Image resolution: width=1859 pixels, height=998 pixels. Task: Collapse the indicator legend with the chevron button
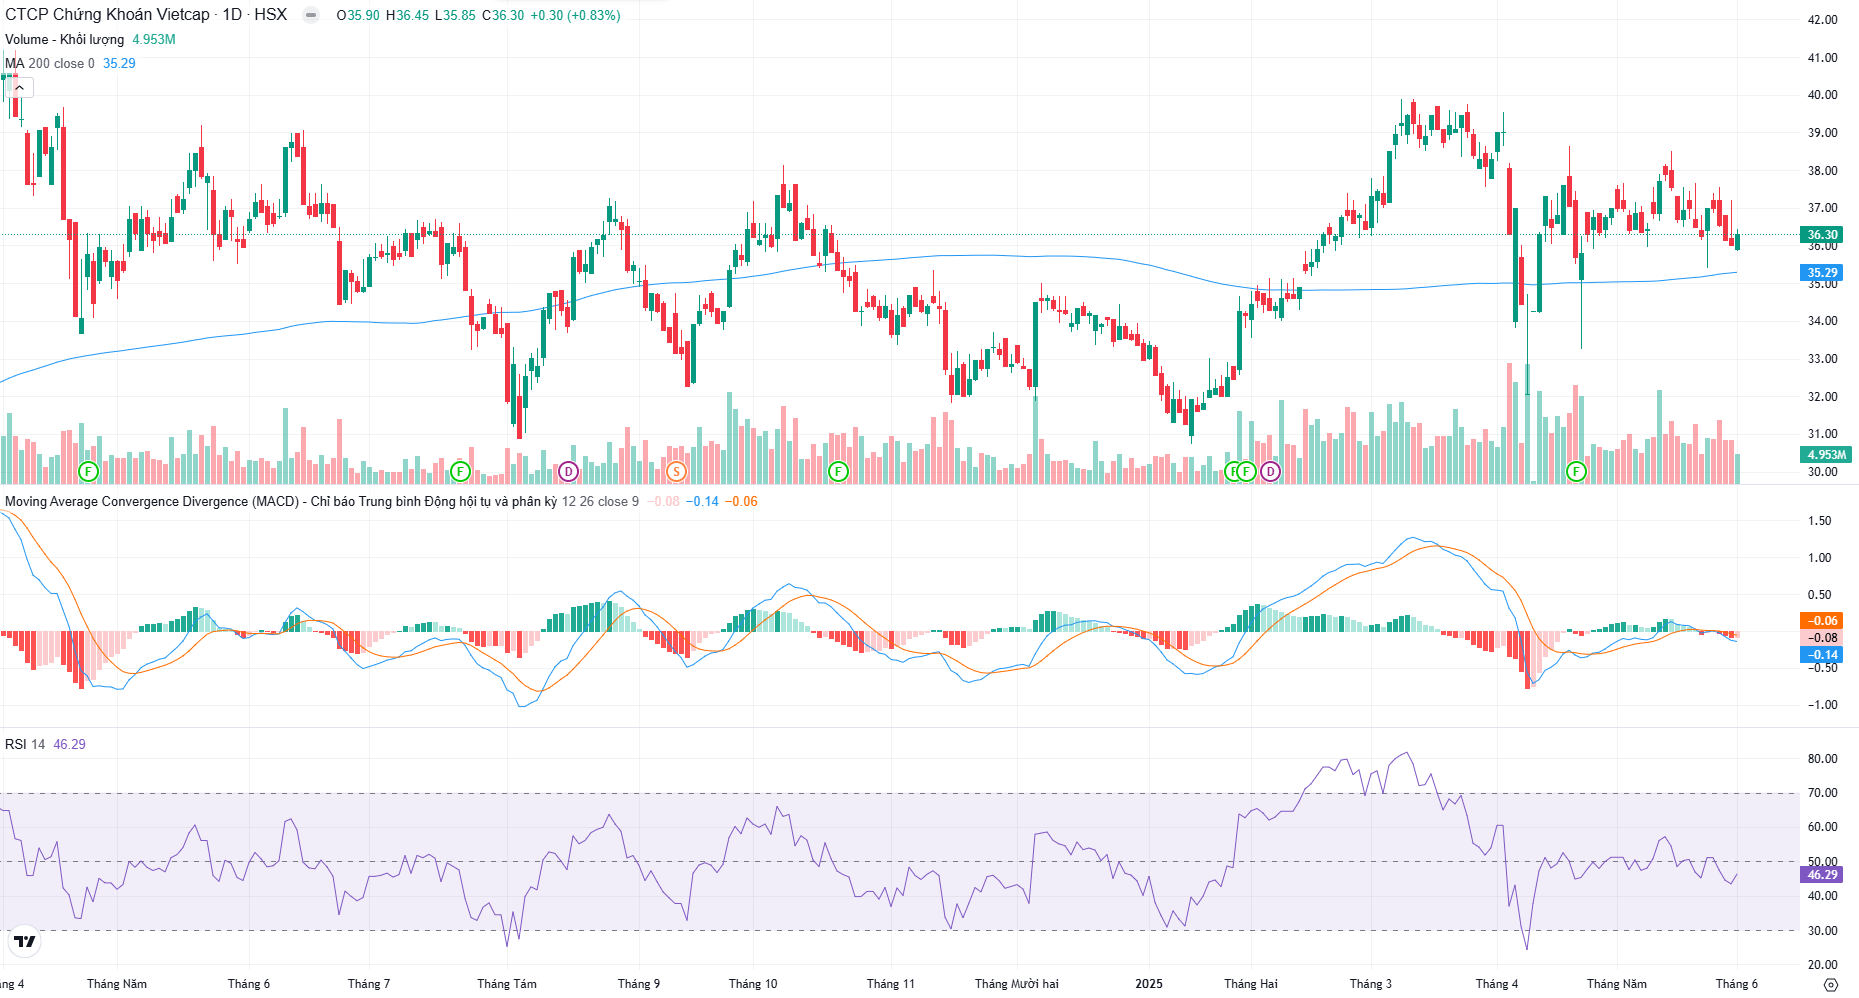coord(19,88)
